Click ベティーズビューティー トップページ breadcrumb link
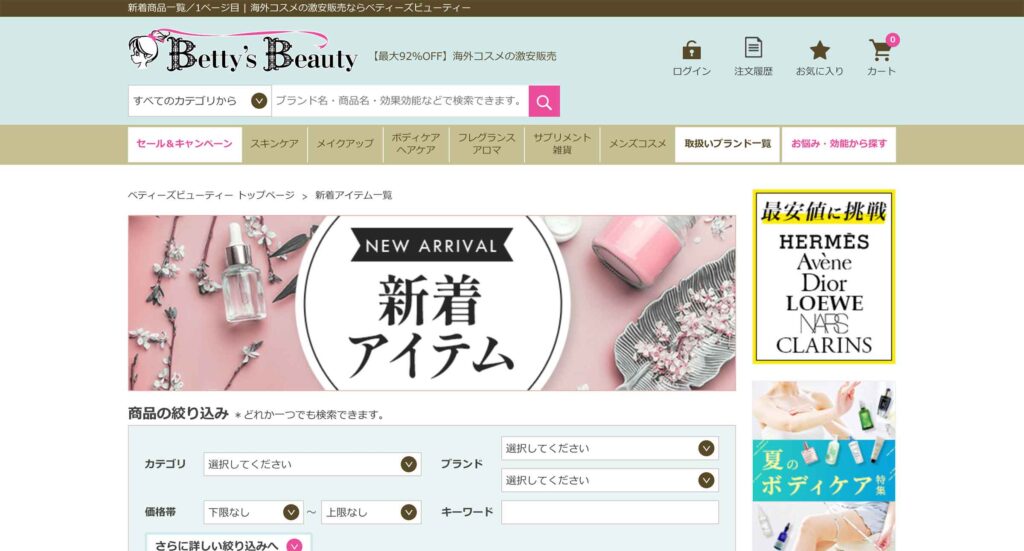 [211, 195]
